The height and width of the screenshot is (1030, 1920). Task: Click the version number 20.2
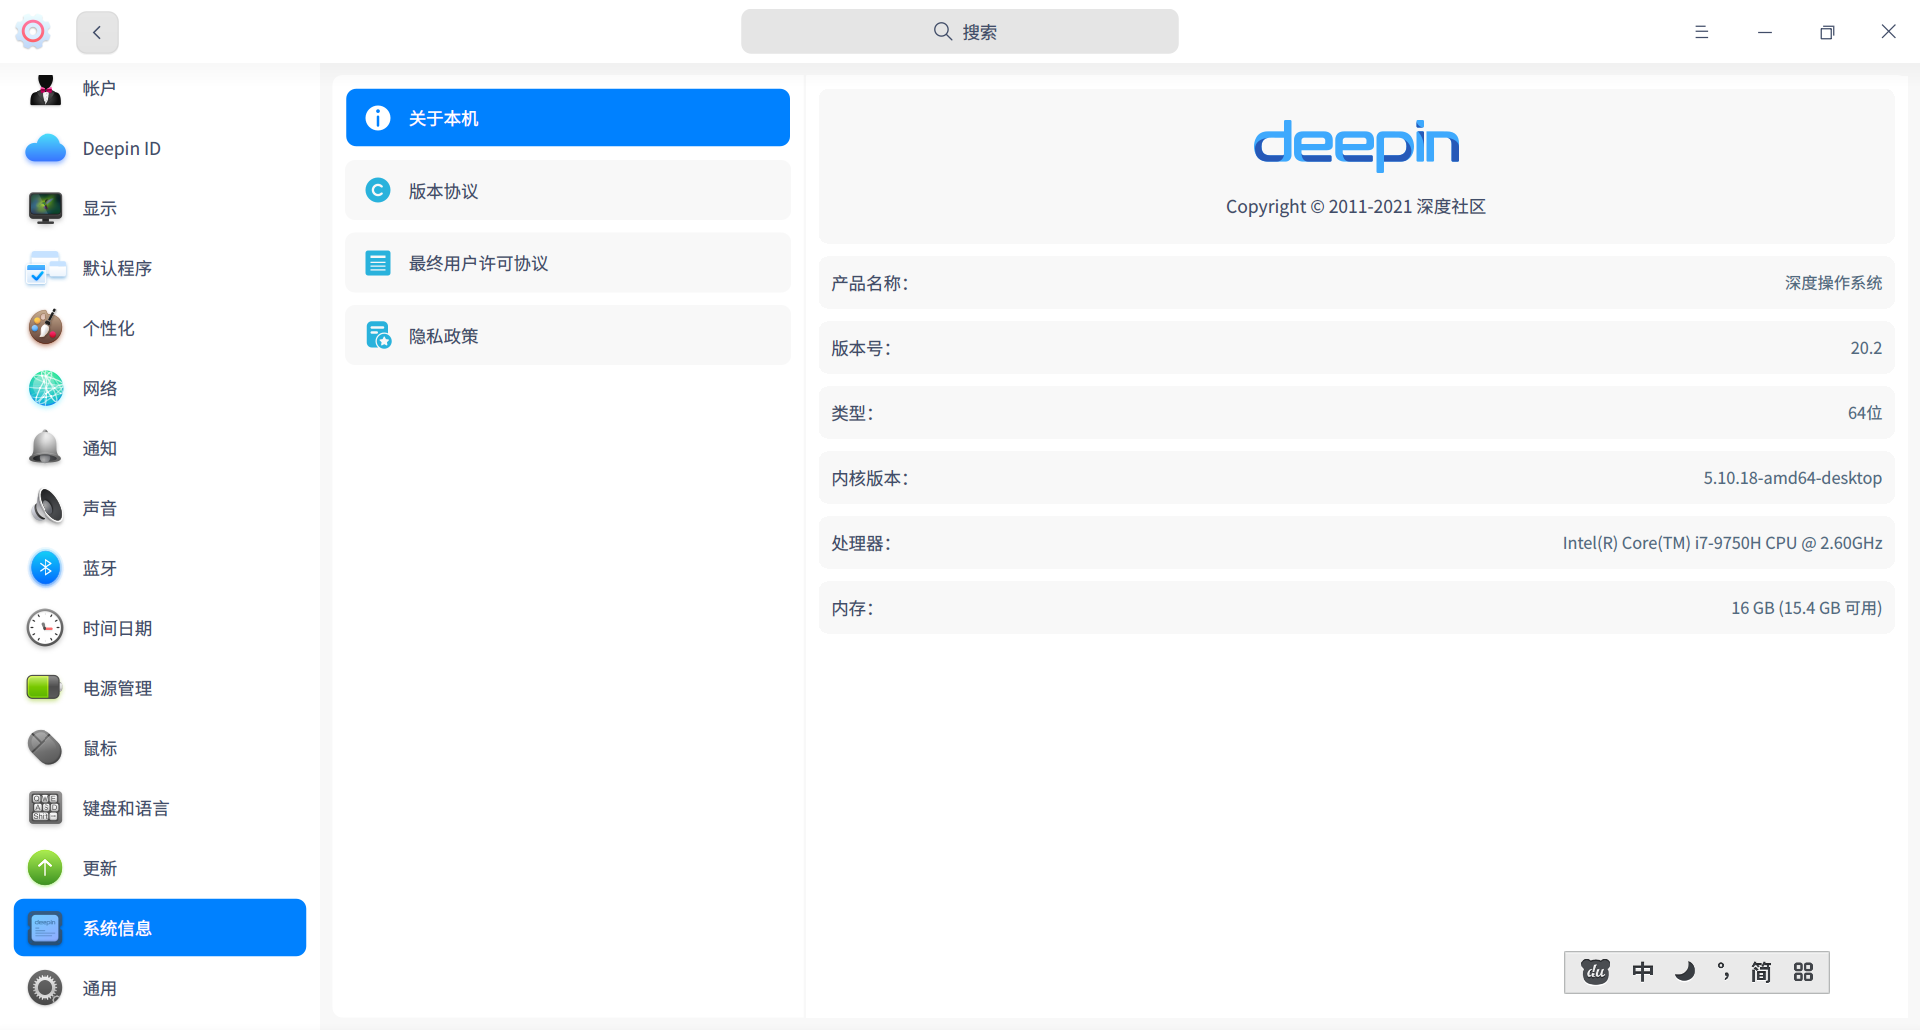(1866, 348)
